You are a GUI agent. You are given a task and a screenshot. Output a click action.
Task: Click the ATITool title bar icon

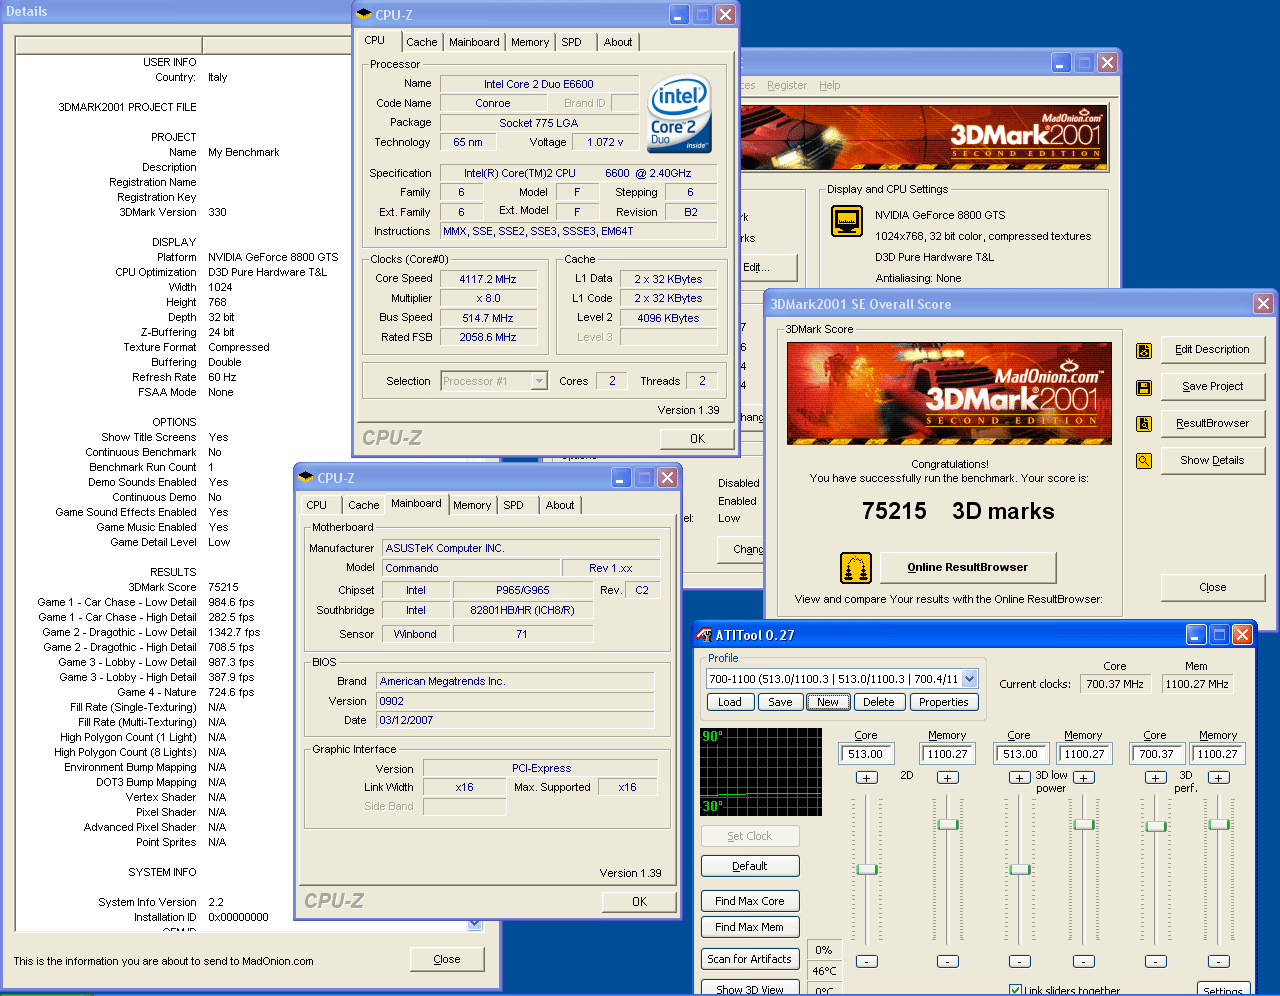pos(704,635)
